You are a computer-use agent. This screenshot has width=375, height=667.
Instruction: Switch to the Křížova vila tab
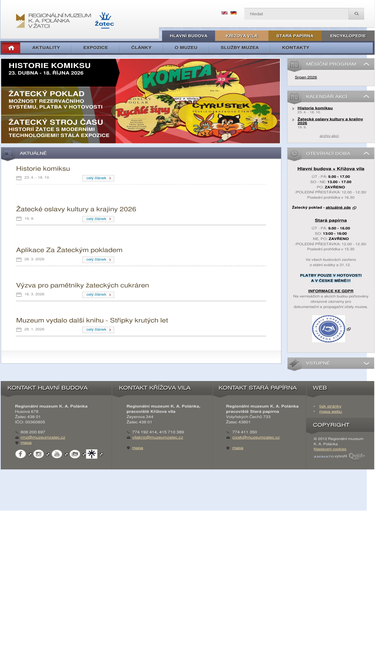[x=241, y=36]
